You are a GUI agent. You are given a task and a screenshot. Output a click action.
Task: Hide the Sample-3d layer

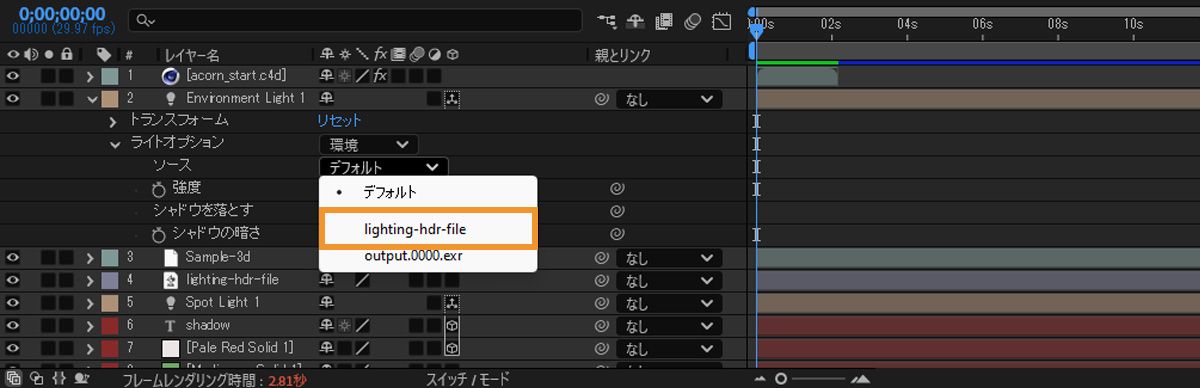coord(13,257)
